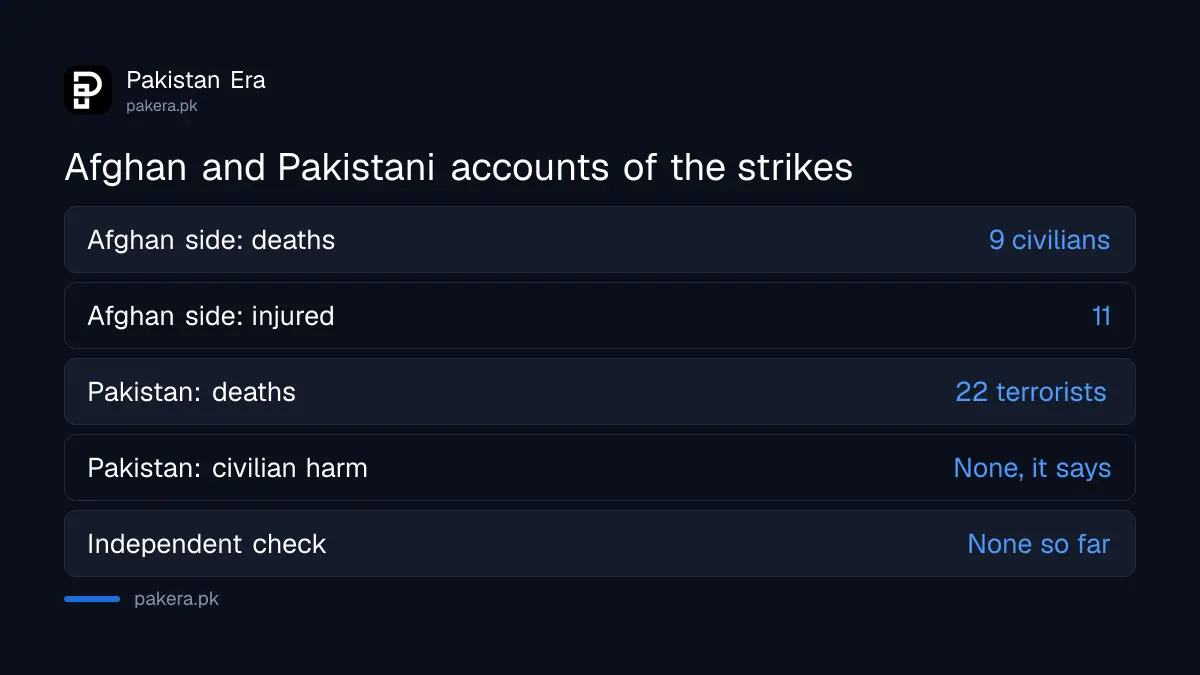Click the Independent check label text
This screenshot has height=675, width=1200.
coord(207,544)
